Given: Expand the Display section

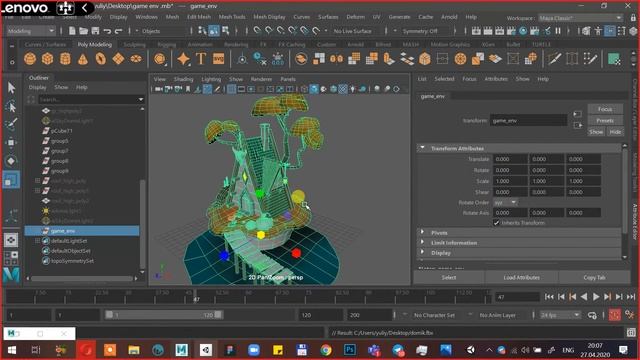Looking at the screenshot, I should tap(423, 253).
